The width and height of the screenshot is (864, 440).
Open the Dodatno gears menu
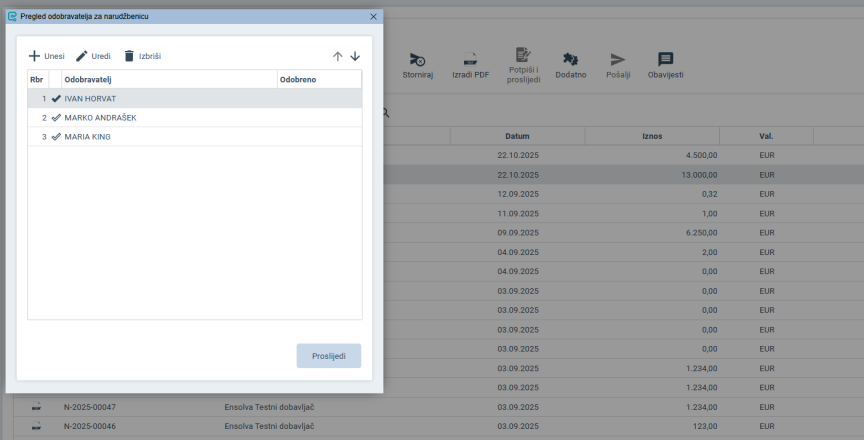click(x=570, y=59)
